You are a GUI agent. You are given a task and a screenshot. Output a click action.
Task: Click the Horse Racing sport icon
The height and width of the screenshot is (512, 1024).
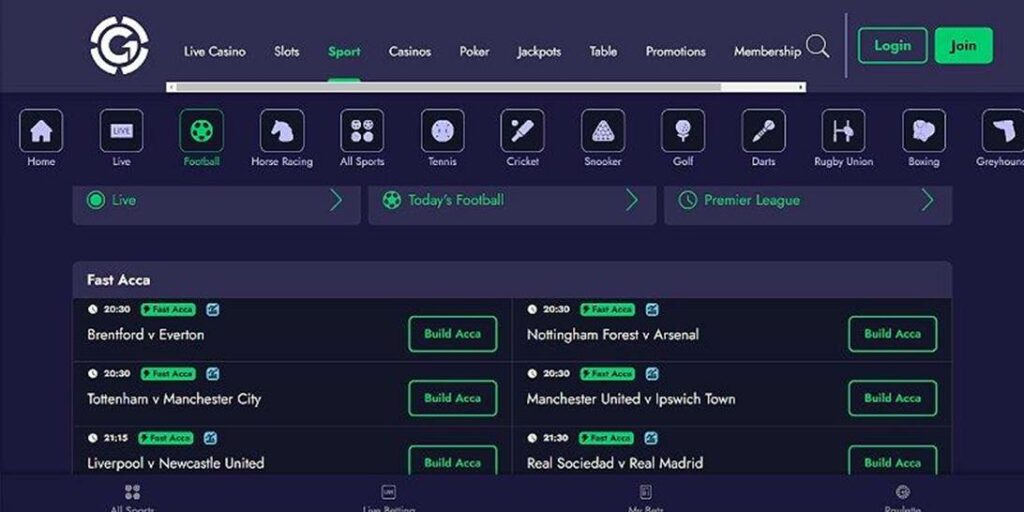[281, 131]
